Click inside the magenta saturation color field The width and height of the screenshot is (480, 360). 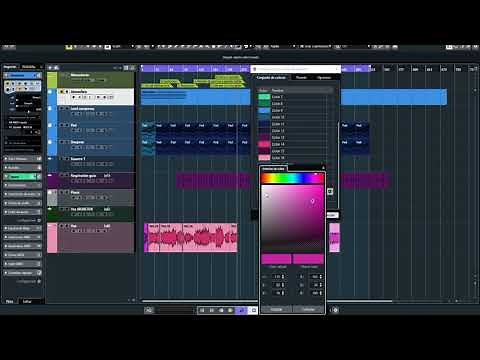click(292, 217)
